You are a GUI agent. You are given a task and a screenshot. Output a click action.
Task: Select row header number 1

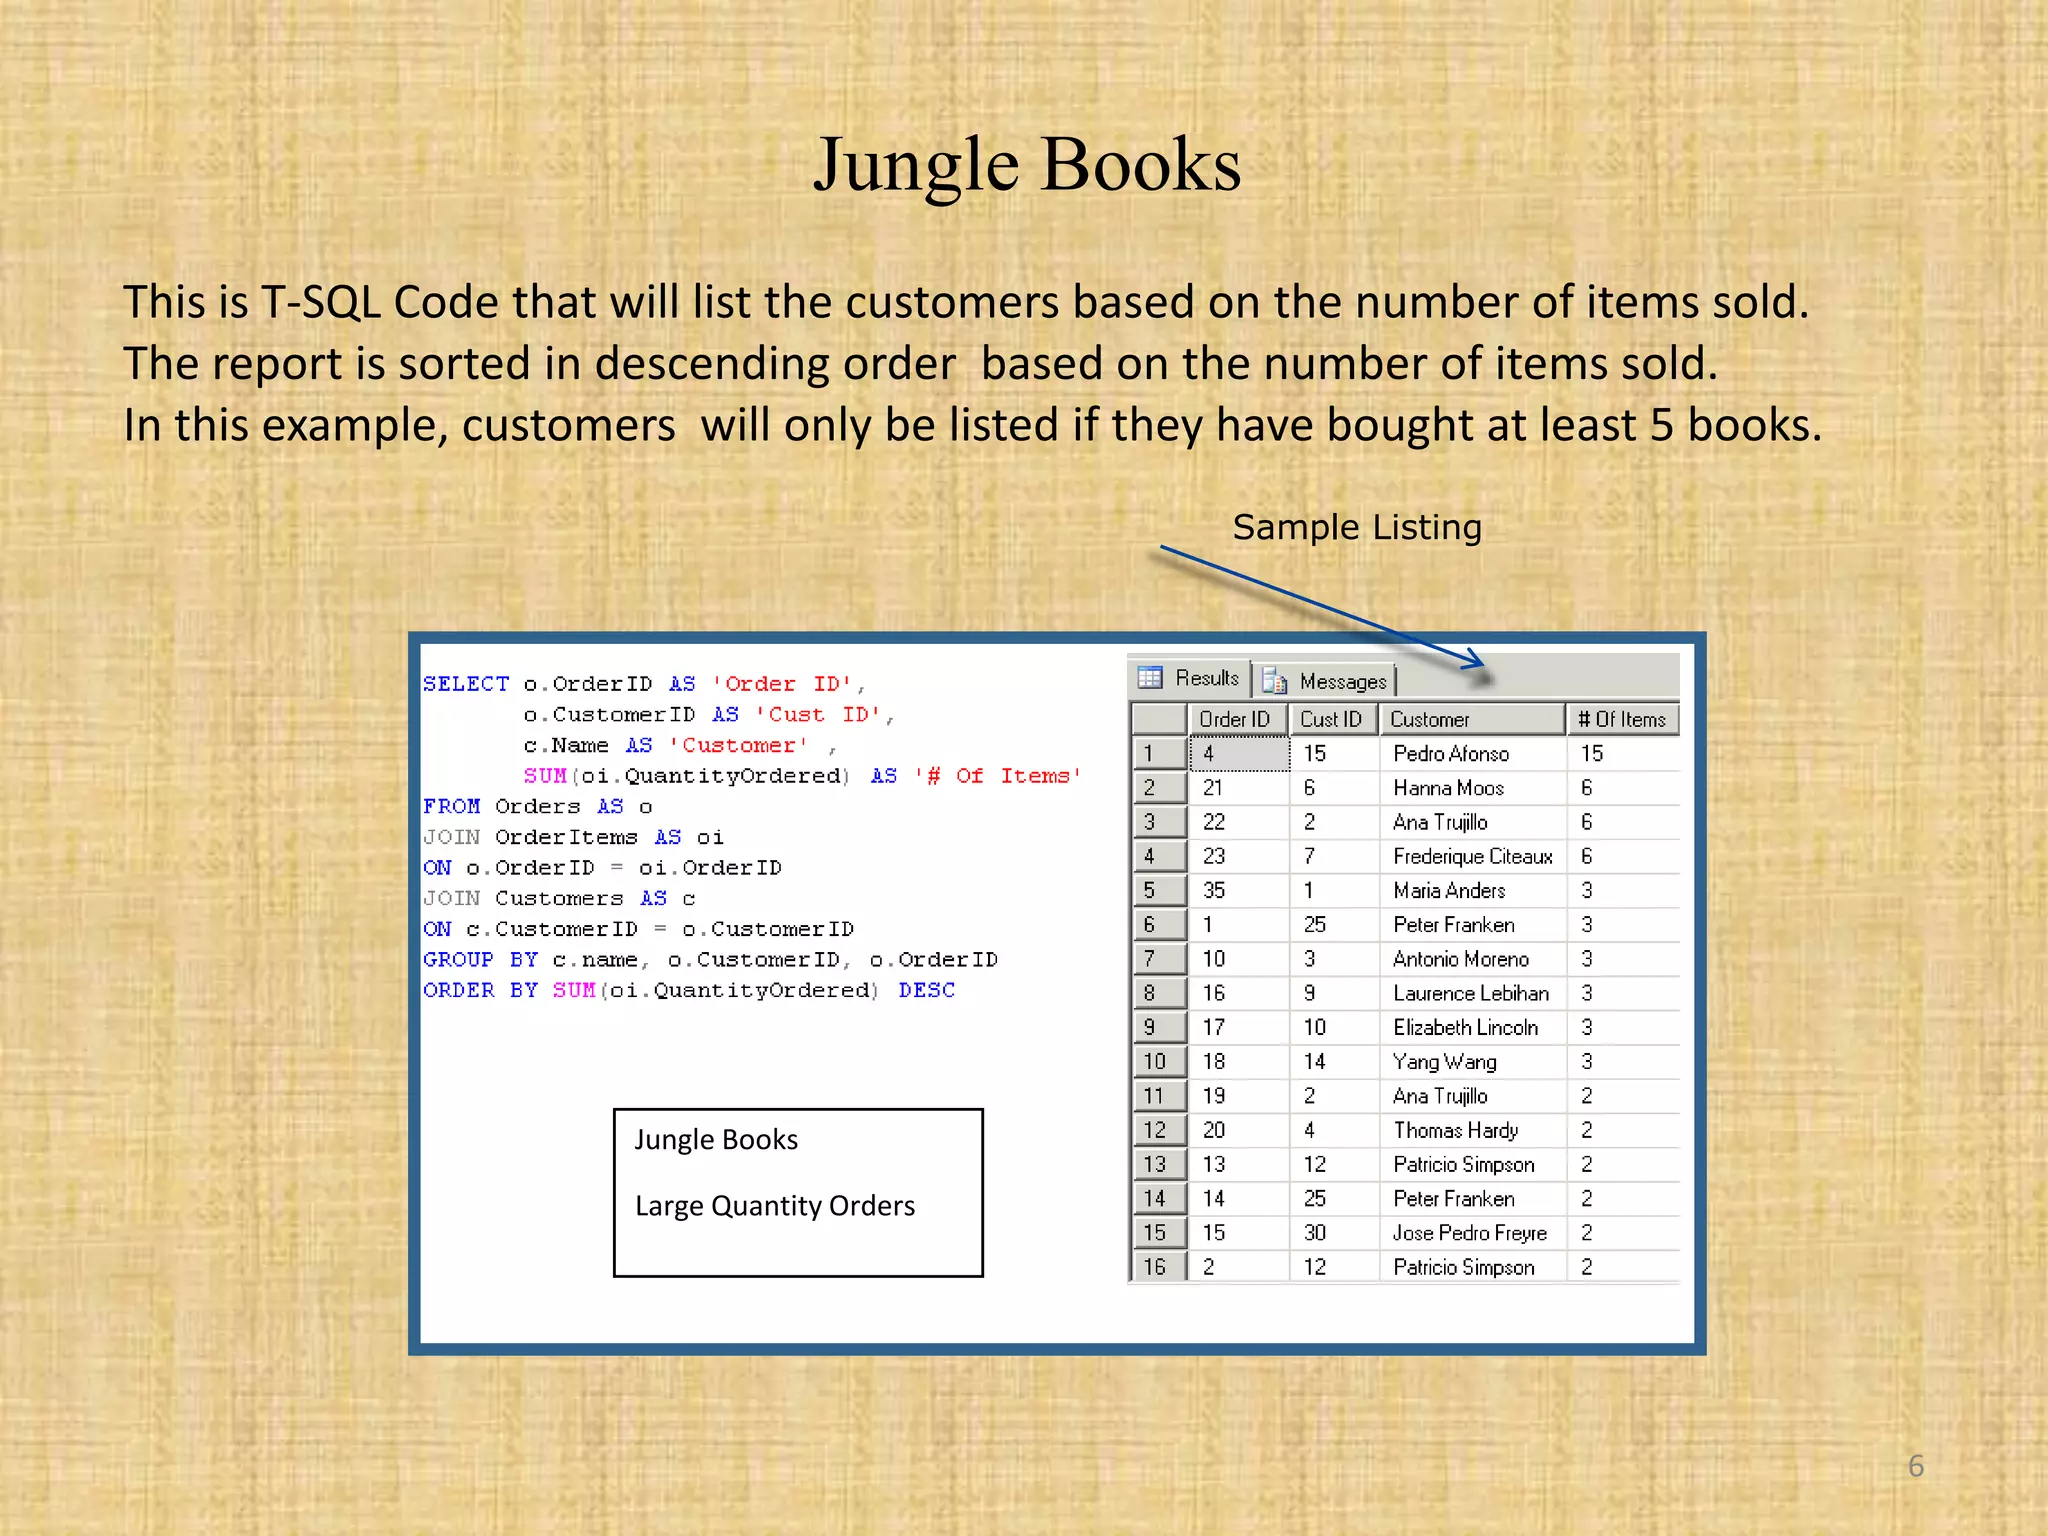click(x=1159, y=754)
